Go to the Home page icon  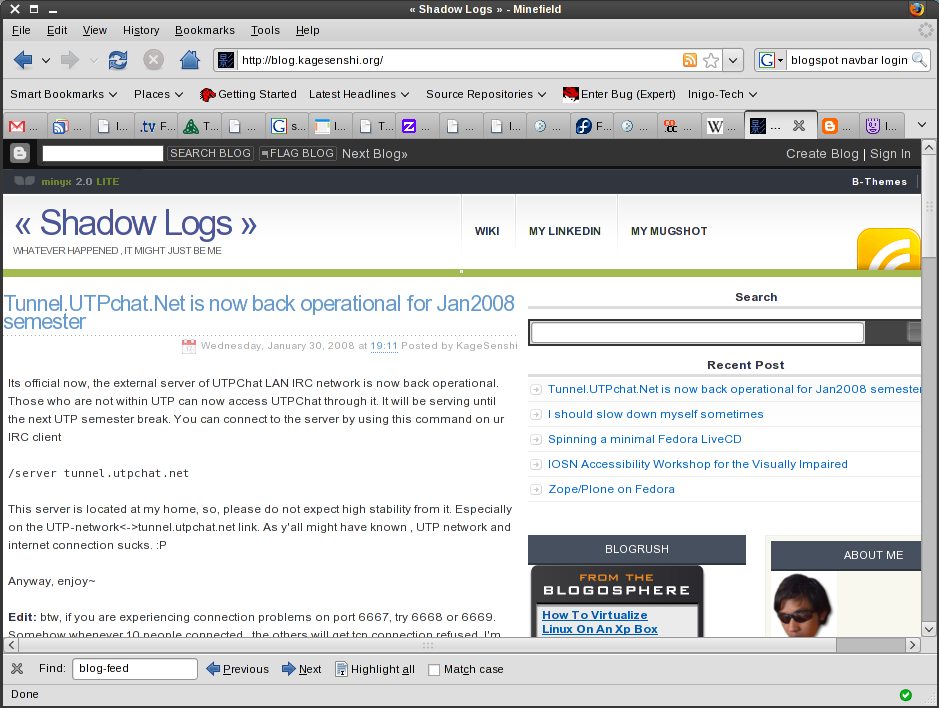tap(190, 60)
